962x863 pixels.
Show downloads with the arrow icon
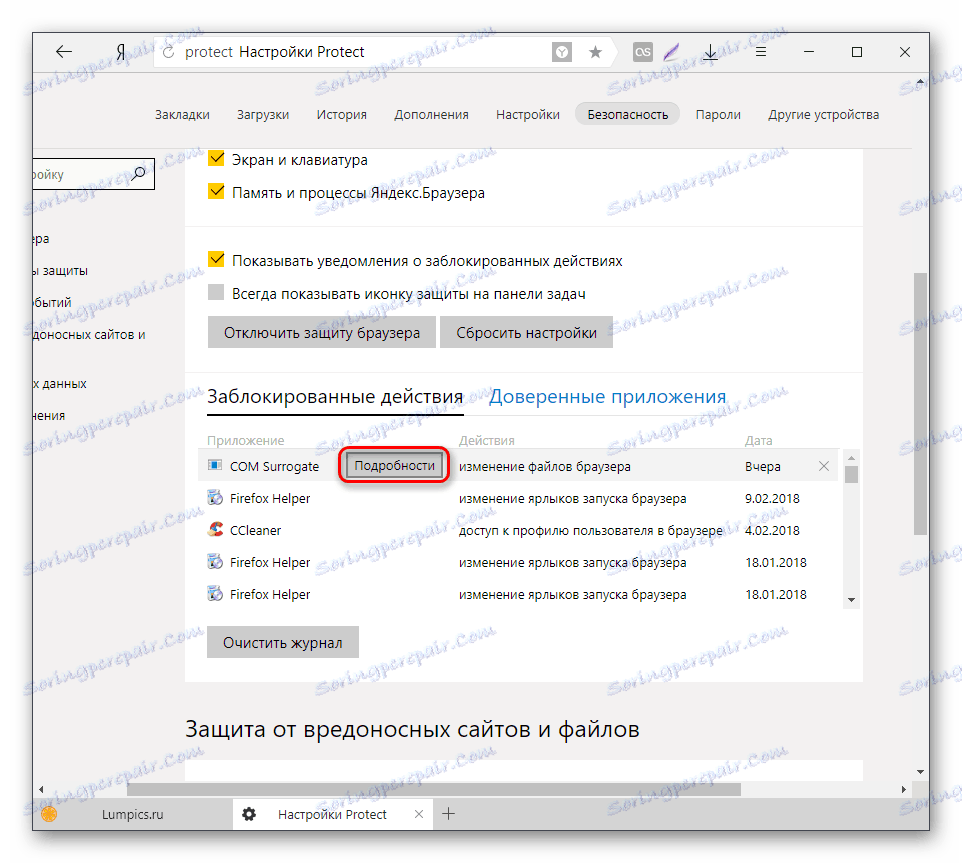pyautogui.click(x=710, y=52)
